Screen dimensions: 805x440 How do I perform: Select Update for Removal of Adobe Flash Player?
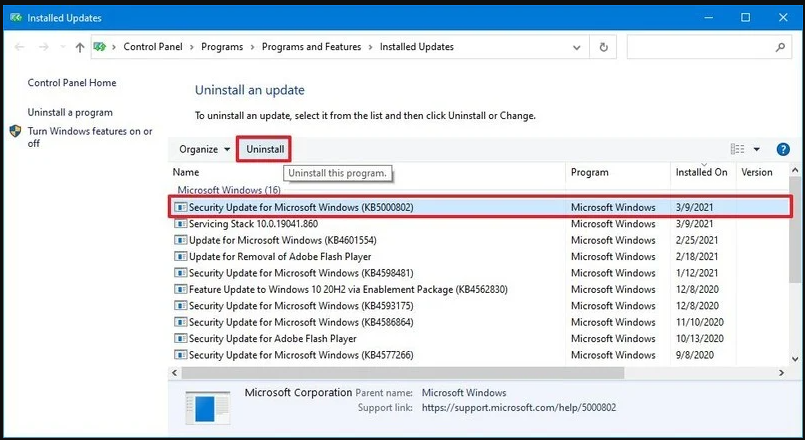tap(479, 257)
